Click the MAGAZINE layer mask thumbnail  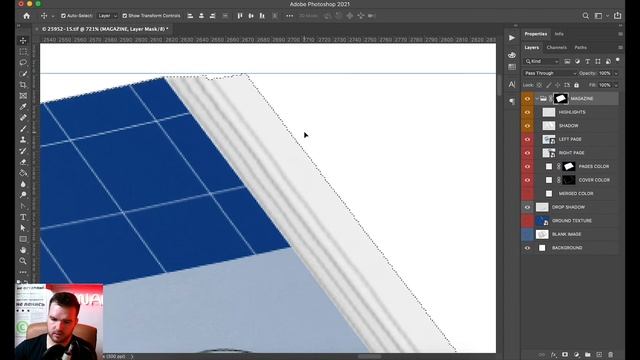tap(561, 98)
